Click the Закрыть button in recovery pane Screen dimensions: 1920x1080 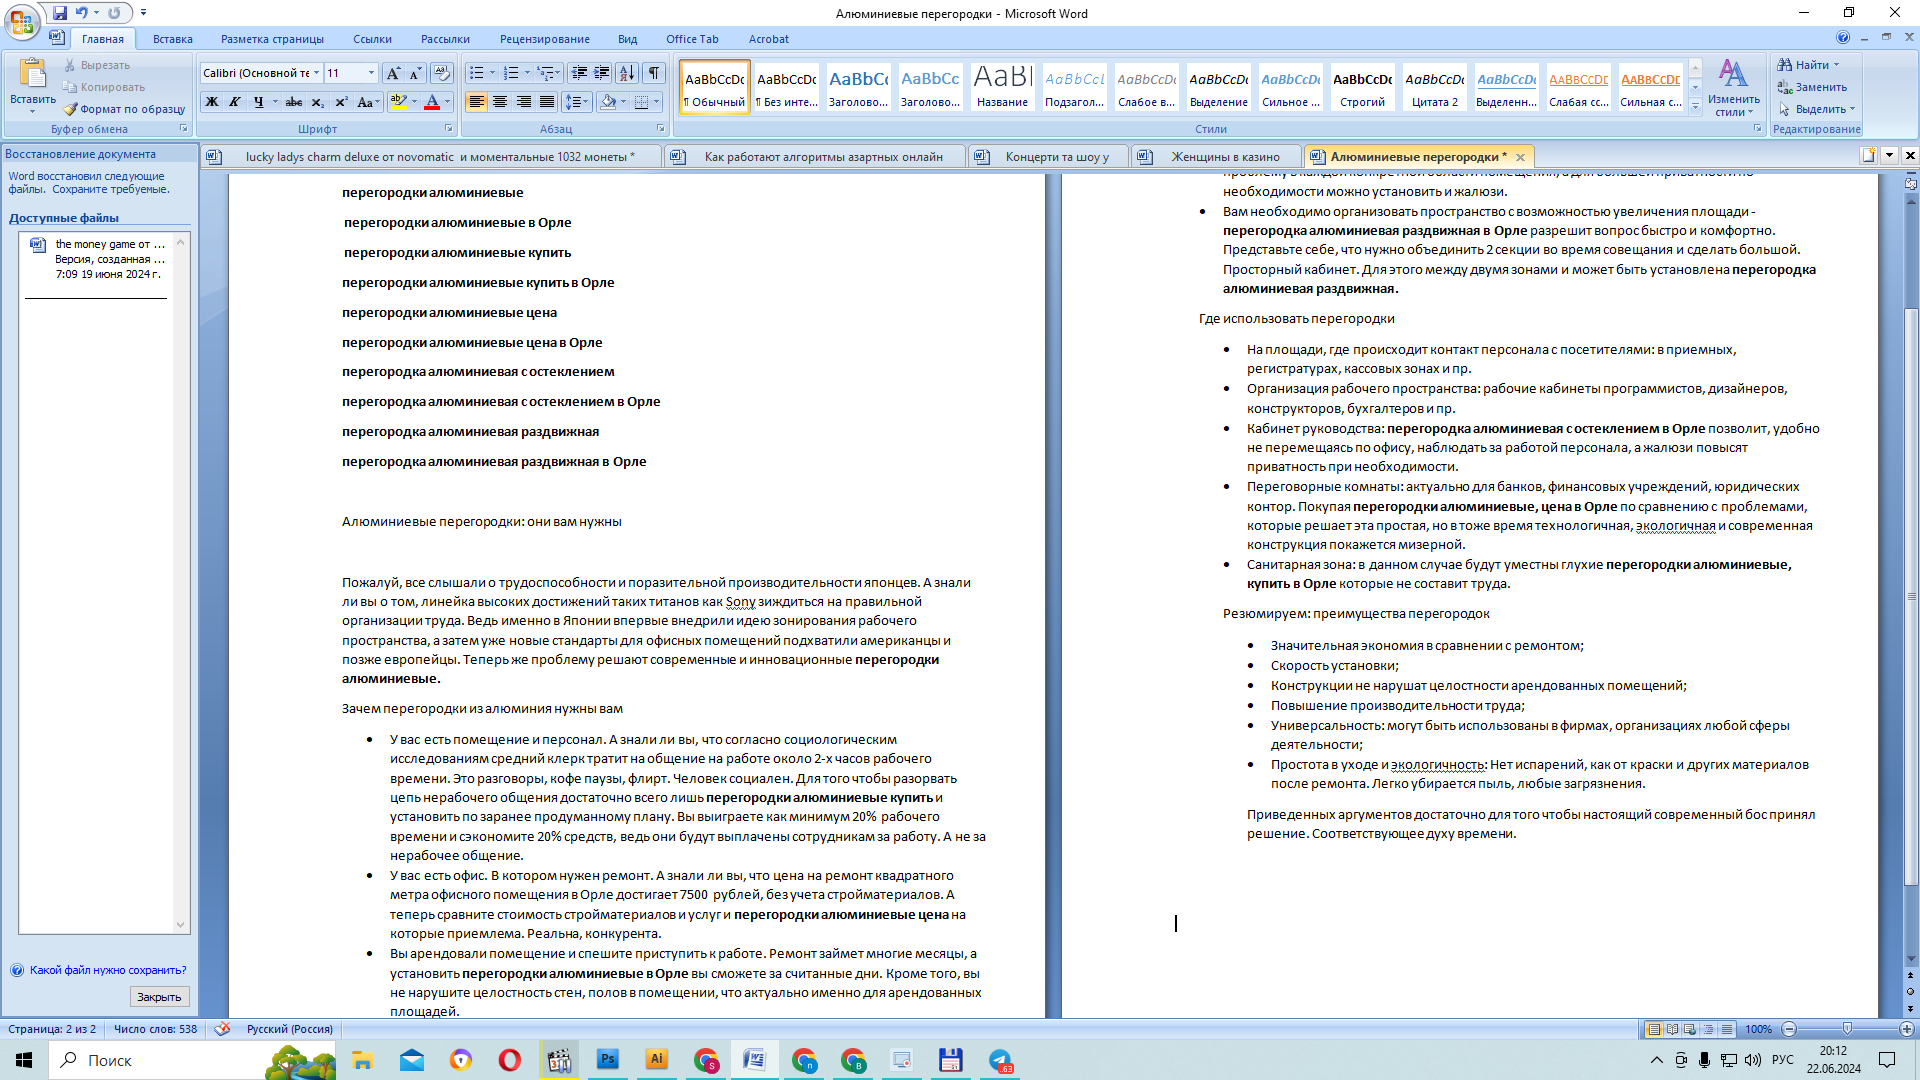pyautogui.click(x=159, y=997)
